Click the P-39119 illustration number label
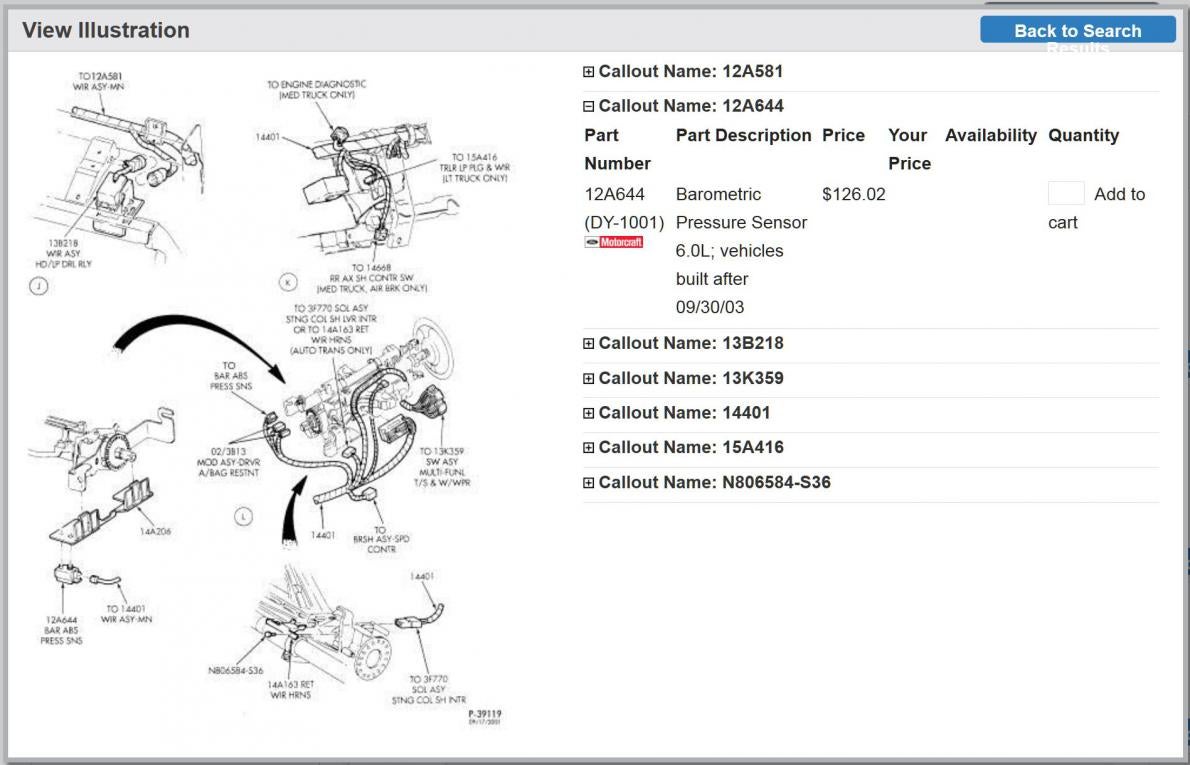 484,714
